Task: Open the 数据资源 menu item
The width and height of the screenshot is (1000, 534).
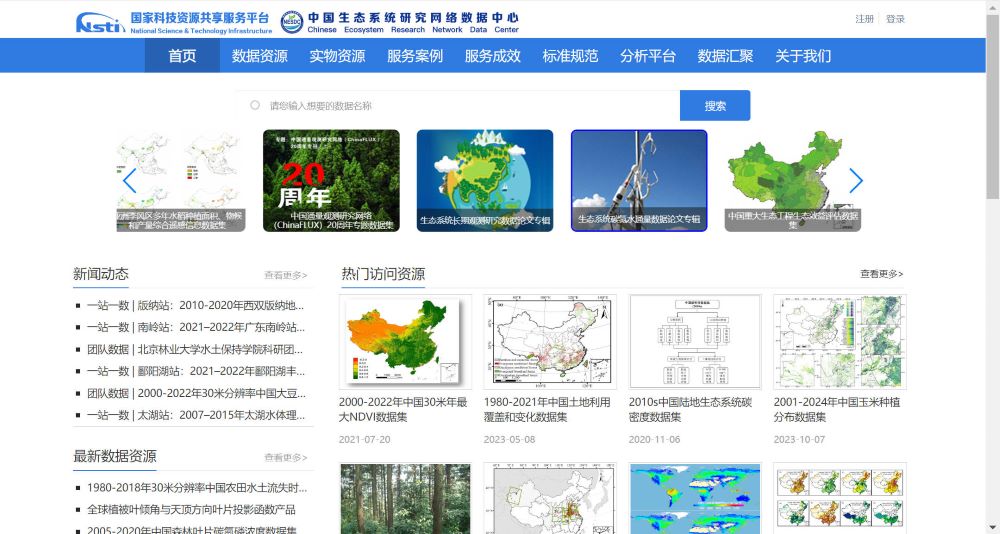Action: click(259, 56)
